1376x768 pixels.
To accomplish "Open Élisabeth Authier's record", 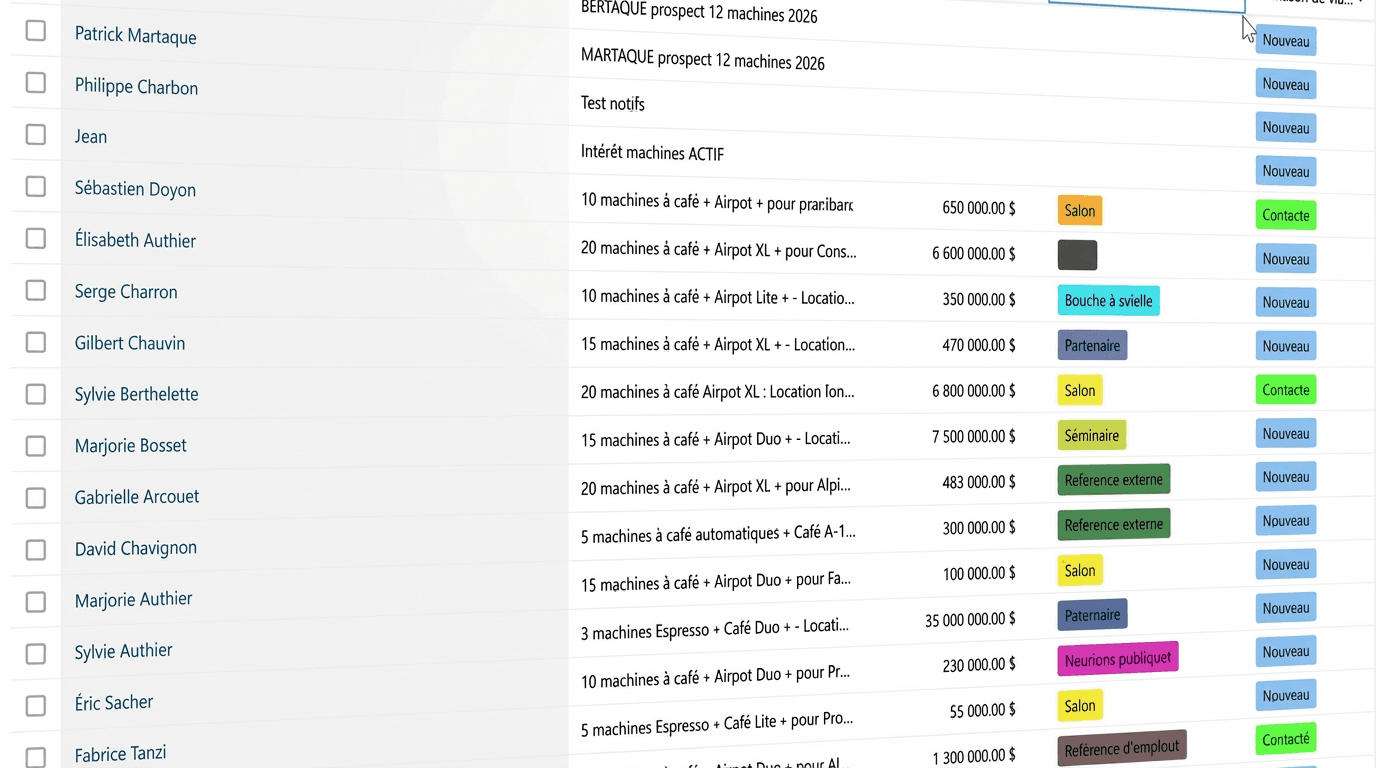I will coord(135,240).
